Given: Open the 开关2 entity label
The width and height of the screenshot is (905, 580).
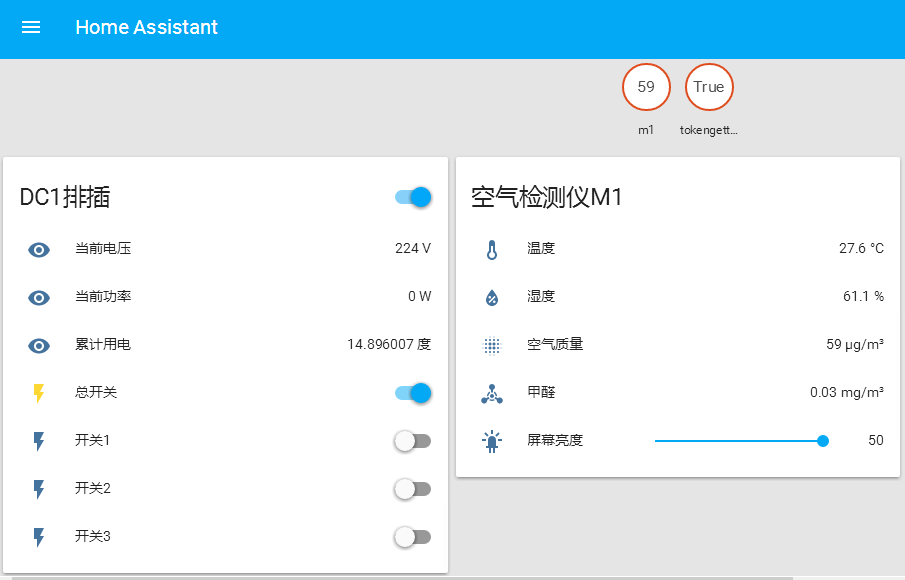Looking at the screenshot, I should coord(92,488).
